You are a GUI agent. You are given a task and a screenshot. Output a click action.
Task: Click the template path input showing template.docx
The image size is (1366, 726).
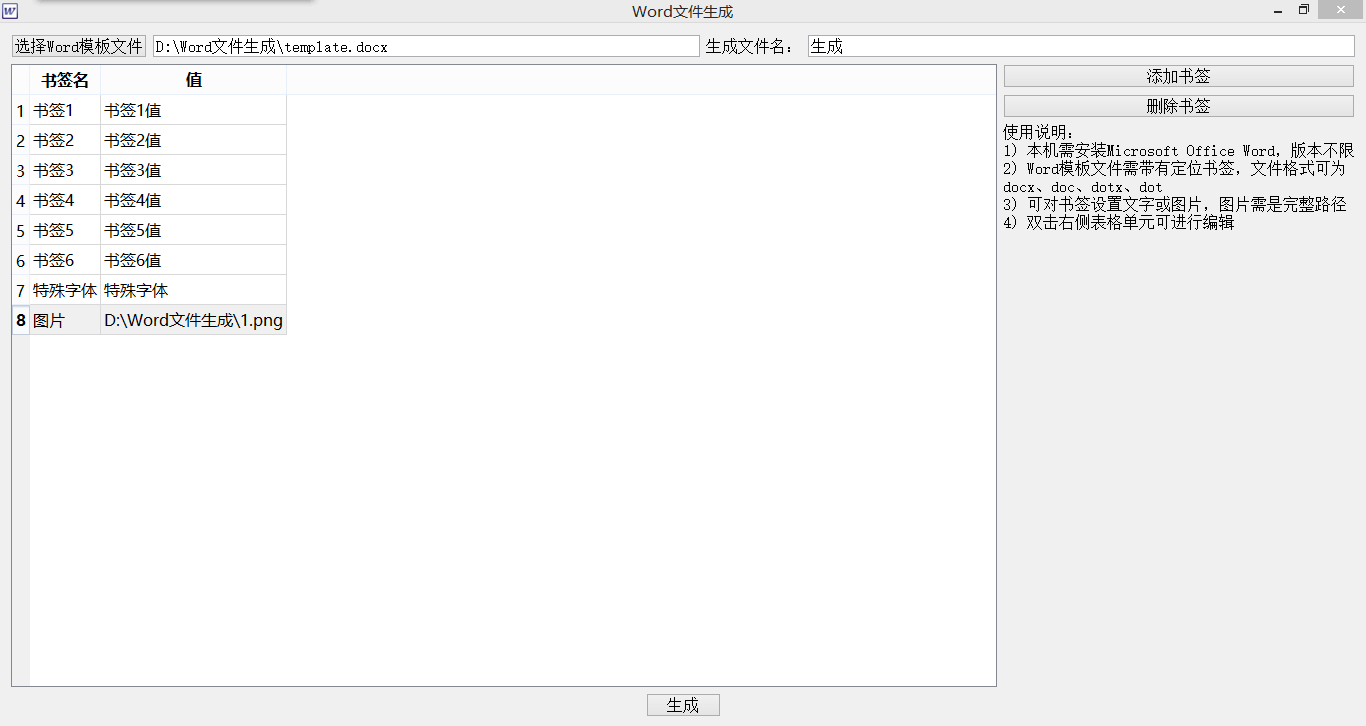click(x=425, y=45)
